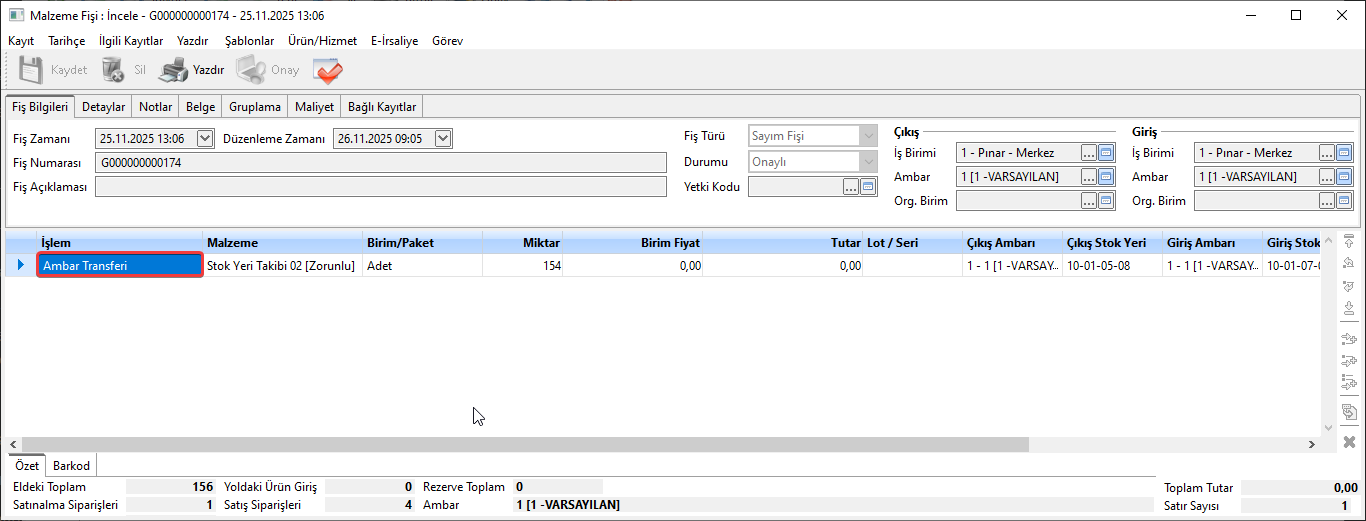This screenshot has height=521, width=1366.
Task: Switch to the Barkod tab
Action: click(x=71, y=466)
